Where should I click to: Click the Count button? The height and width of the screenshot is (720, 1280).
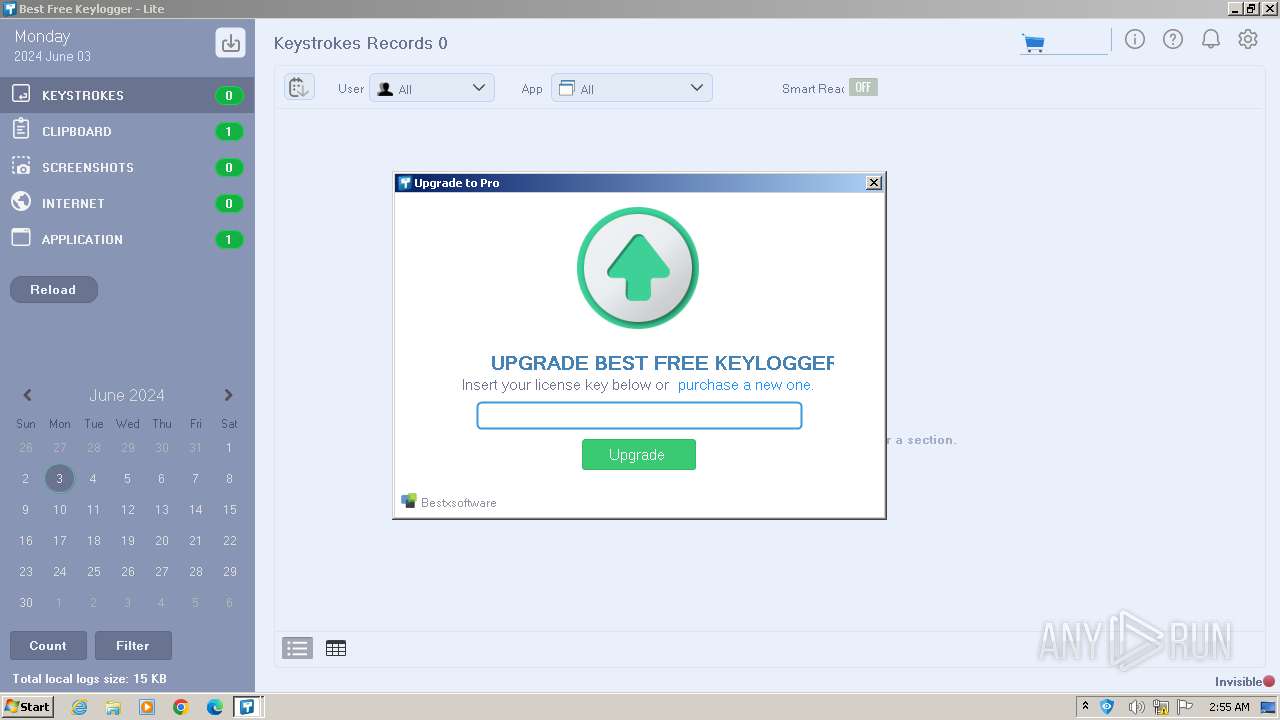coord(48,646)
